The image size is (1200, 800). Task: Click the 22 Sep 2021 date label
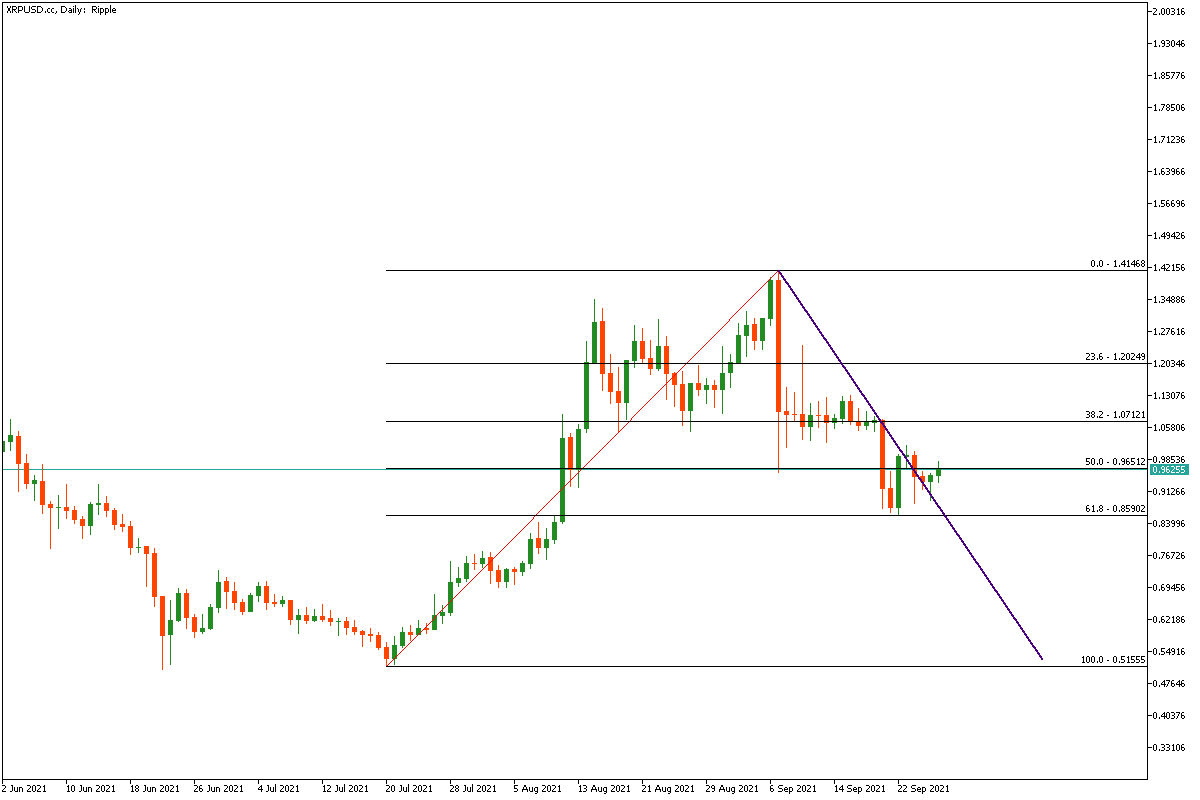(923, 788)
